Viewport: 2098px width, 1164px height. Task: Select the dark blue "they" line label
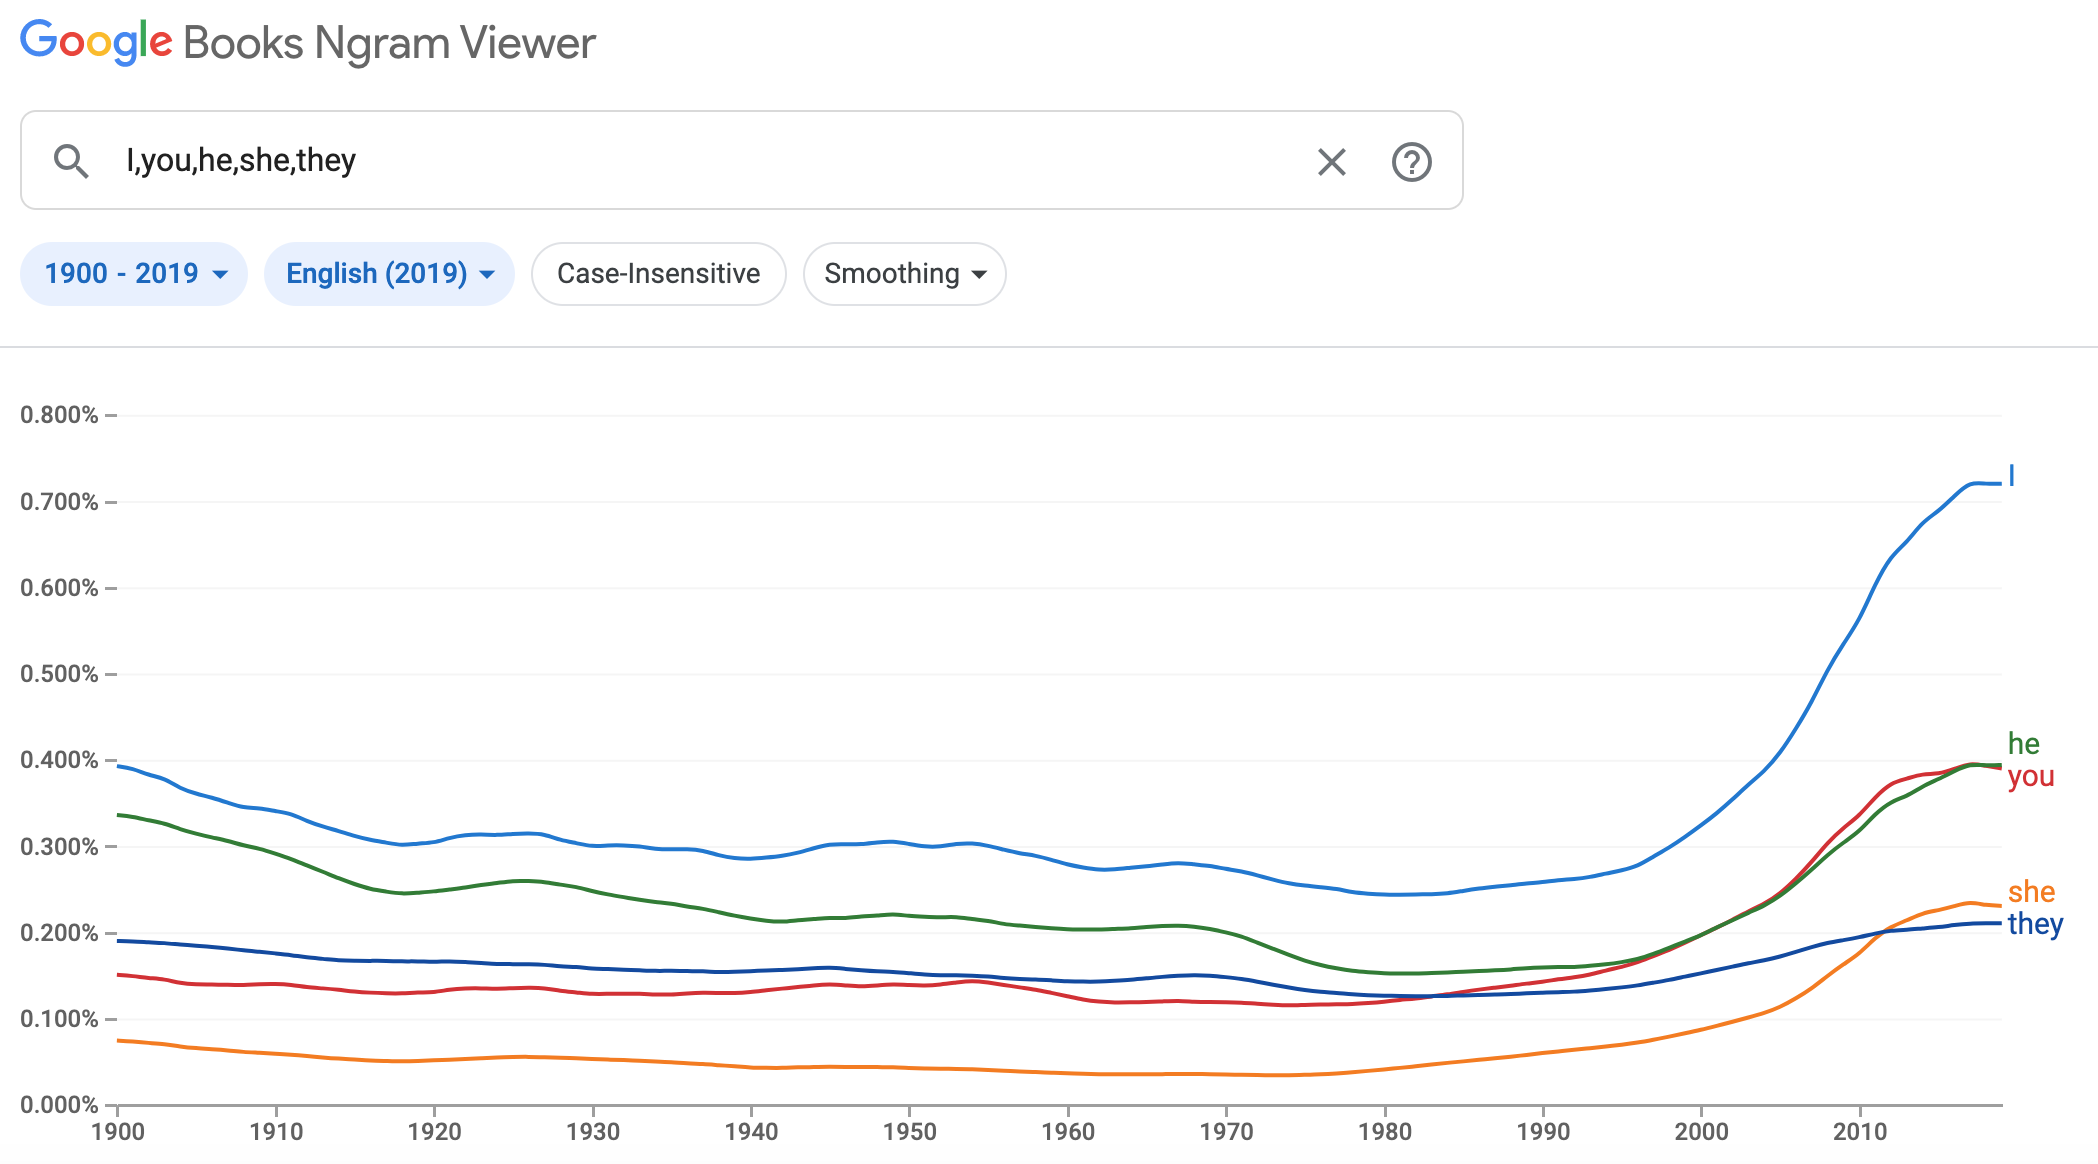click(x=2035, y=924)
